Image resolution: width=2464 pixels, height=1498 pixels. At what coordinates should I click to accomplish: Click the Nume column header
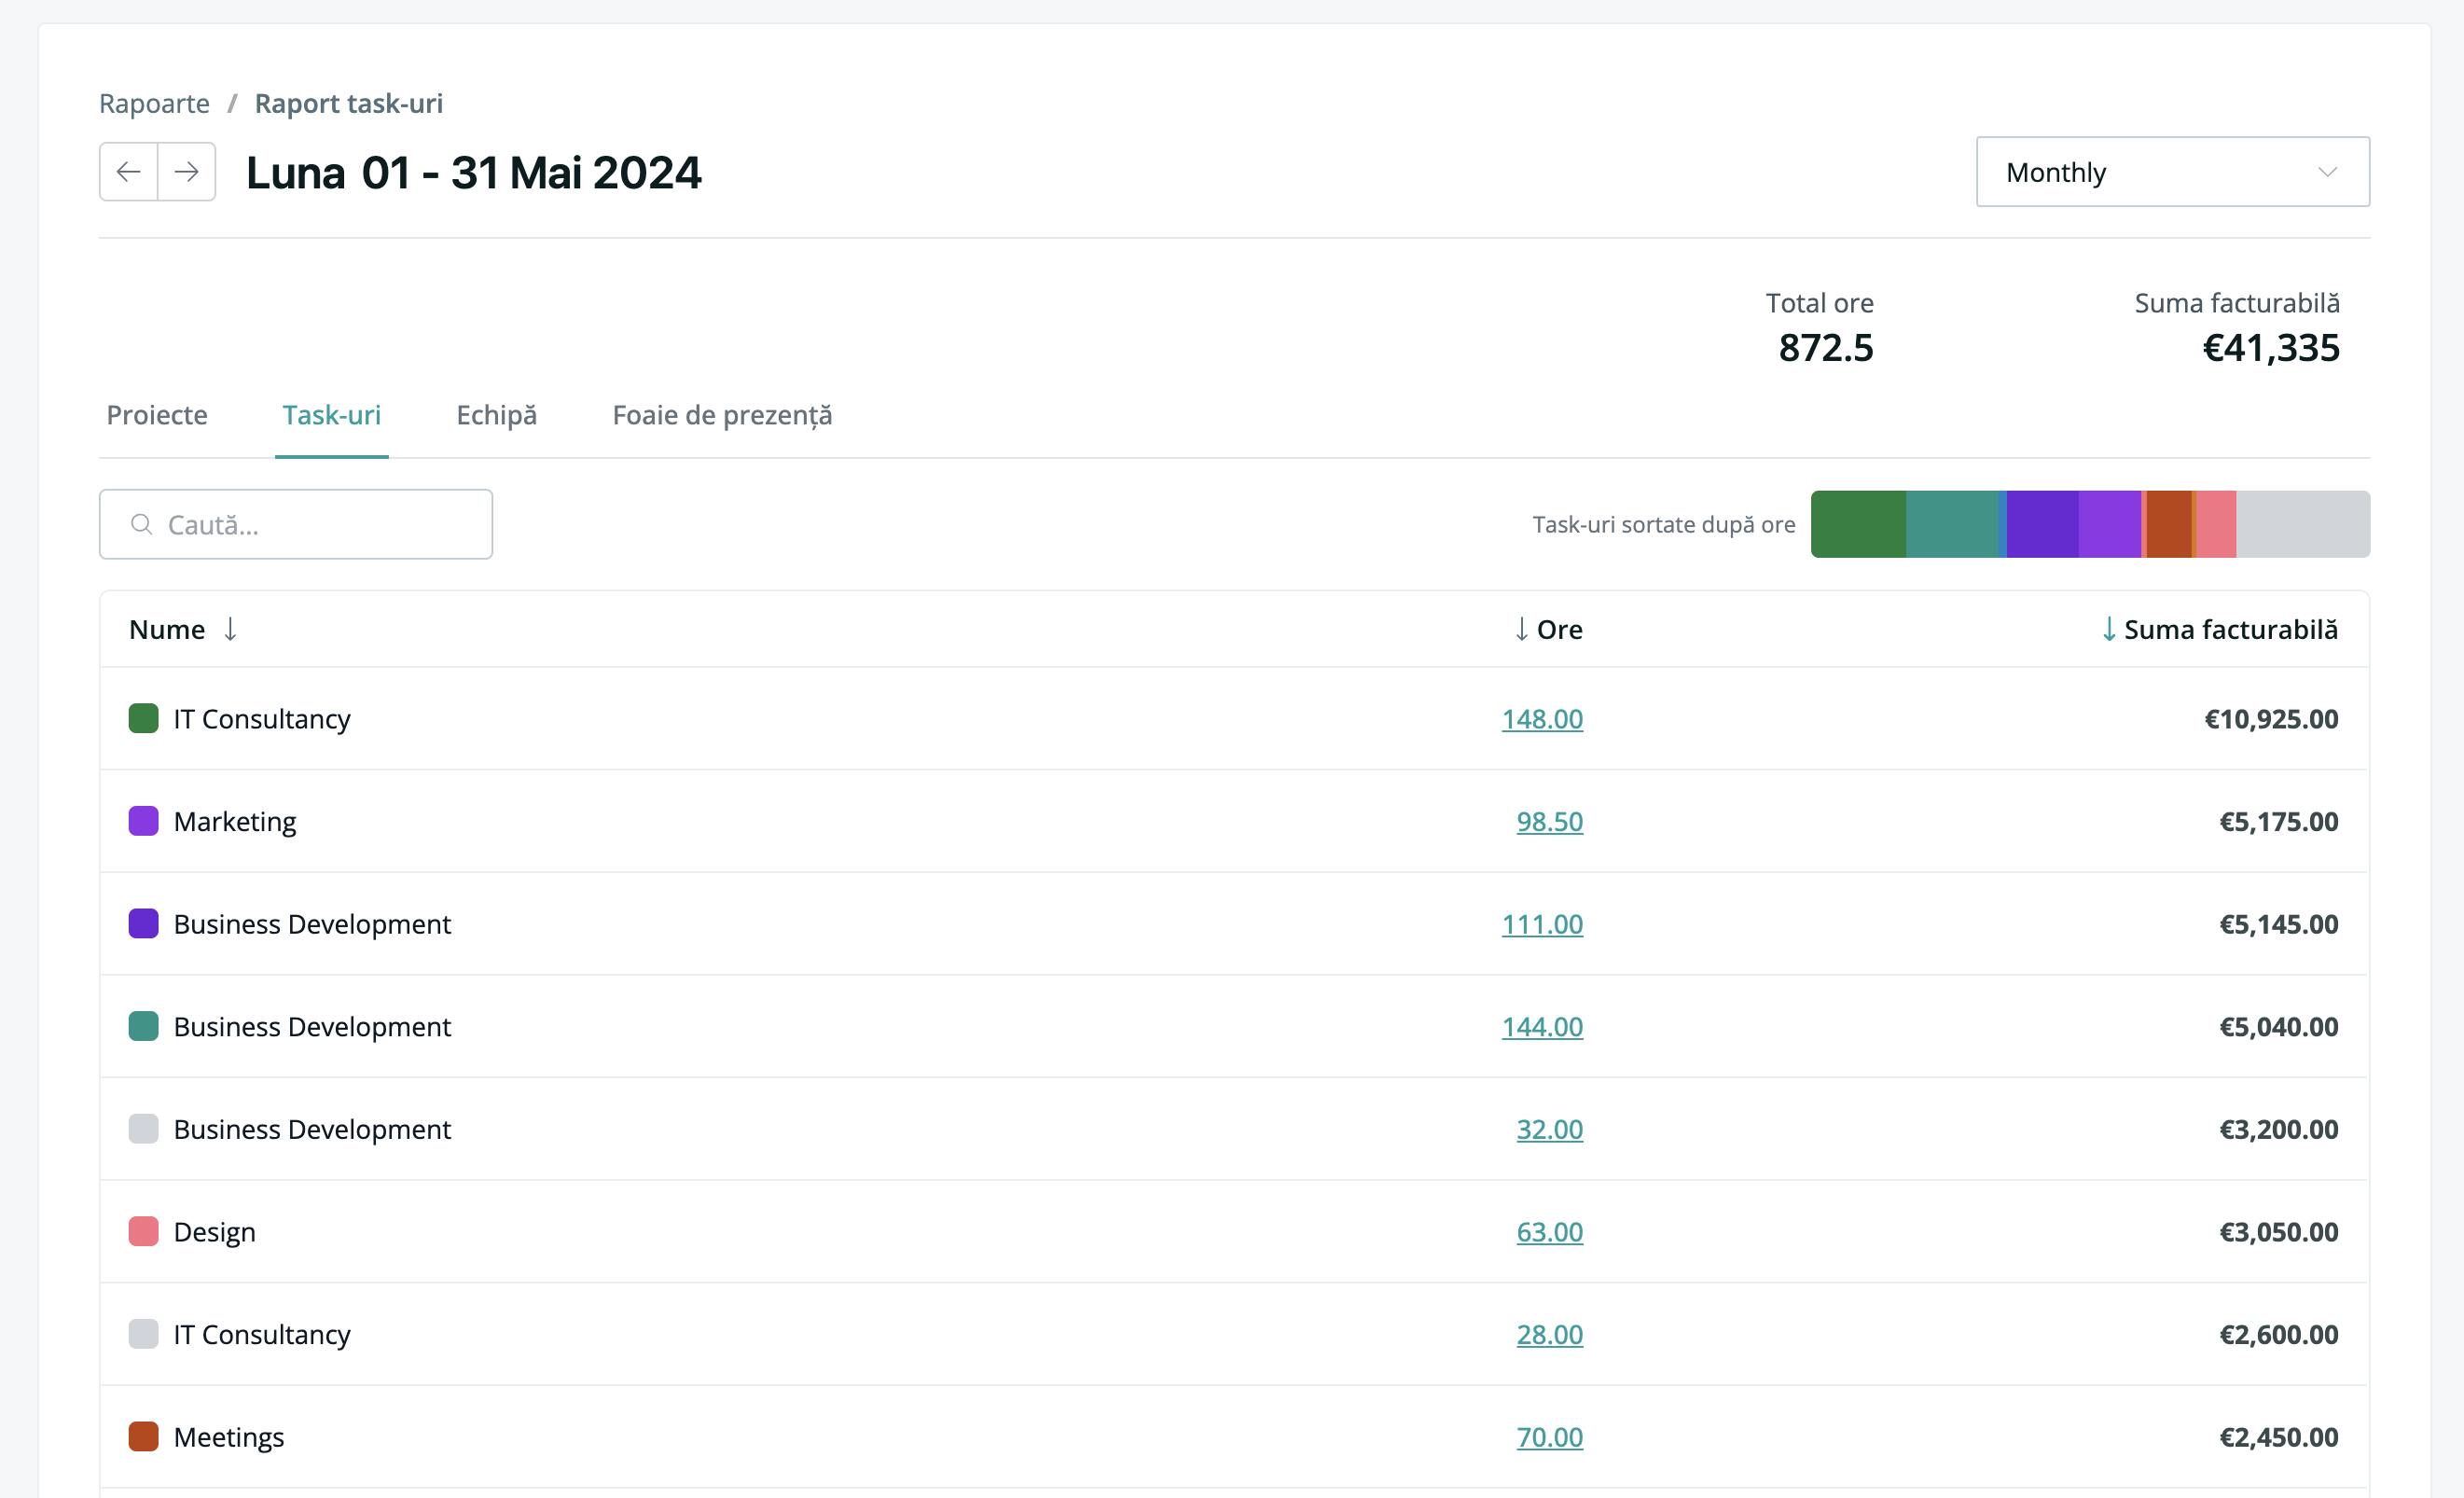click(x=167, y=629)
